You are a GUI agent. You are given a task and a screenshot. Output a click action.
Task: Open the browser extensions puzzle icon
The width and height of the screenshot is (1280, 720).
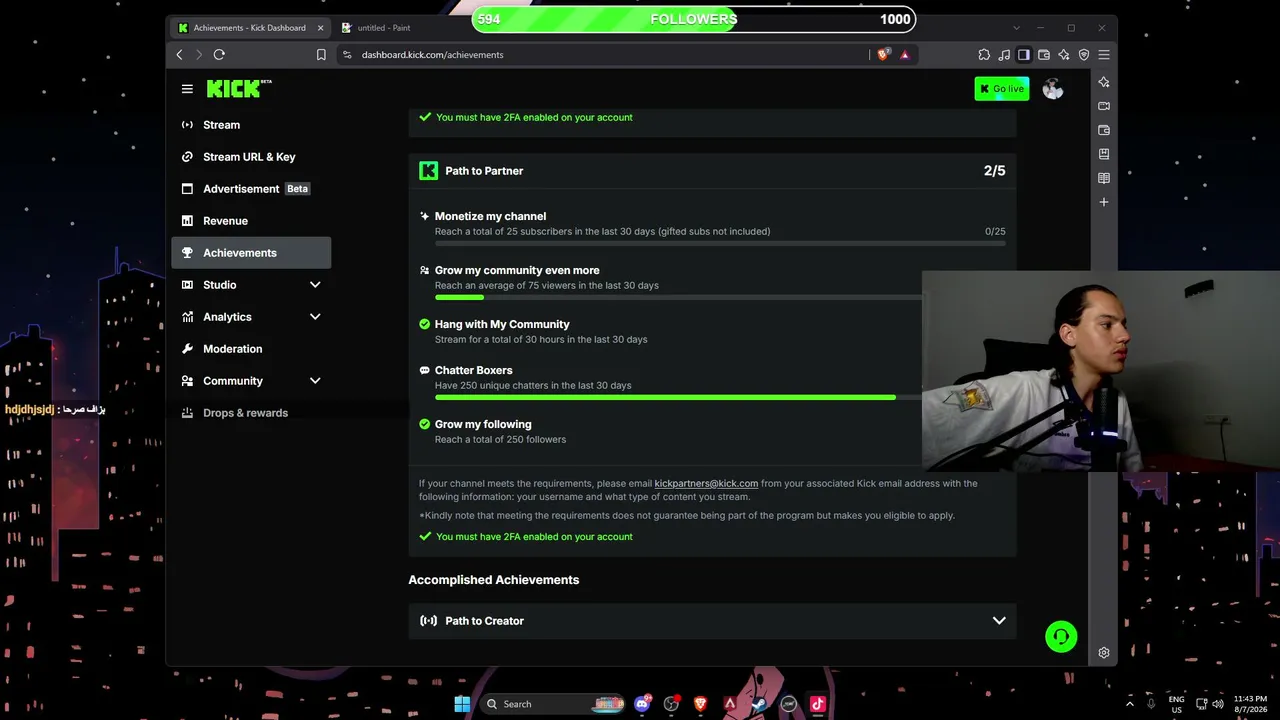click(x=984, y=55)
